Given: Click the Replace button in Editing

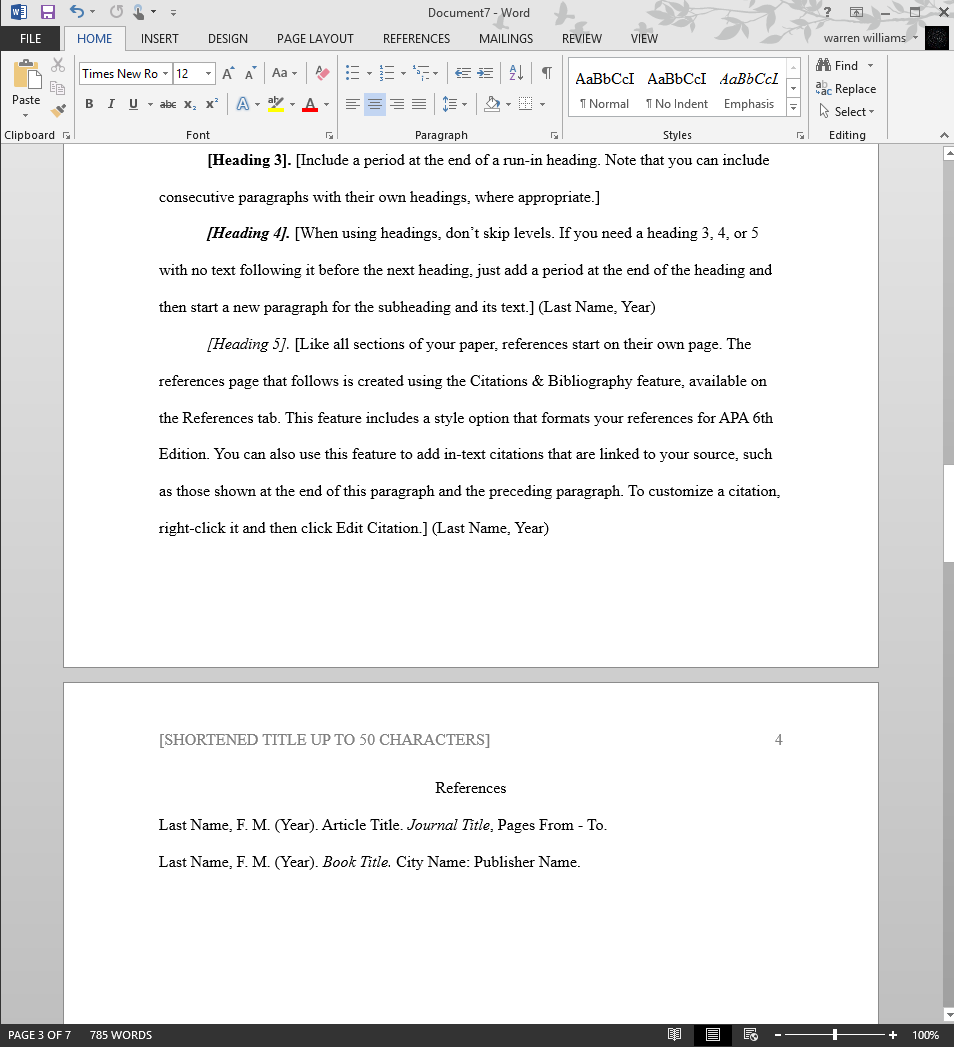Looking at the screenshot, I should pos(846,89).
